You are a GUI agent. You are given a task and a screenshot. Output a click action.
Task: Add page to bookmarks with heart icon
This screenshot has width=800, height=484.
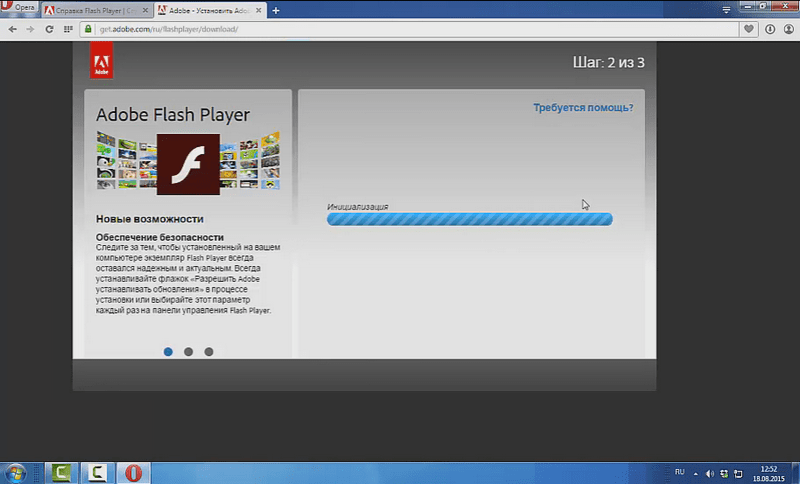click(748, 29)
